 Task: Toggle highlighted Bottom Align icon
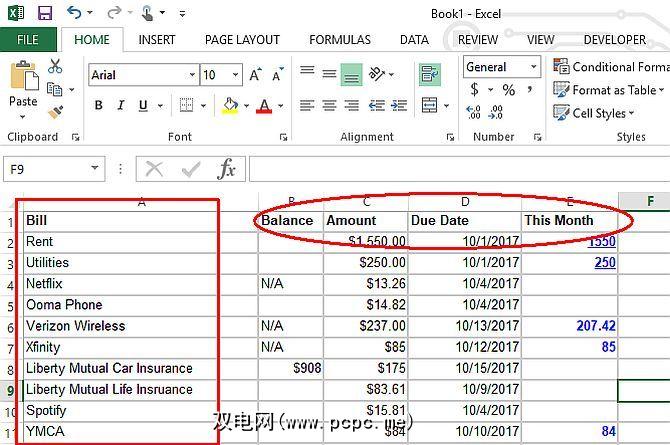tap(352, 75)
